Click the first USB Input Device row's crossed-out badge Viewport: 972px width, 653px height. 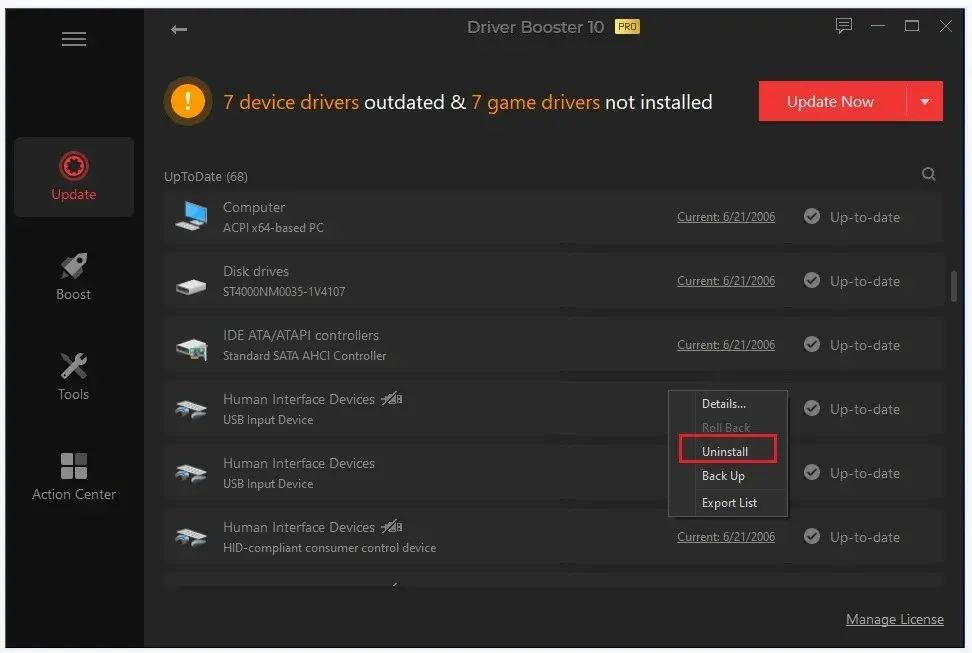click(x=392, y=398)
